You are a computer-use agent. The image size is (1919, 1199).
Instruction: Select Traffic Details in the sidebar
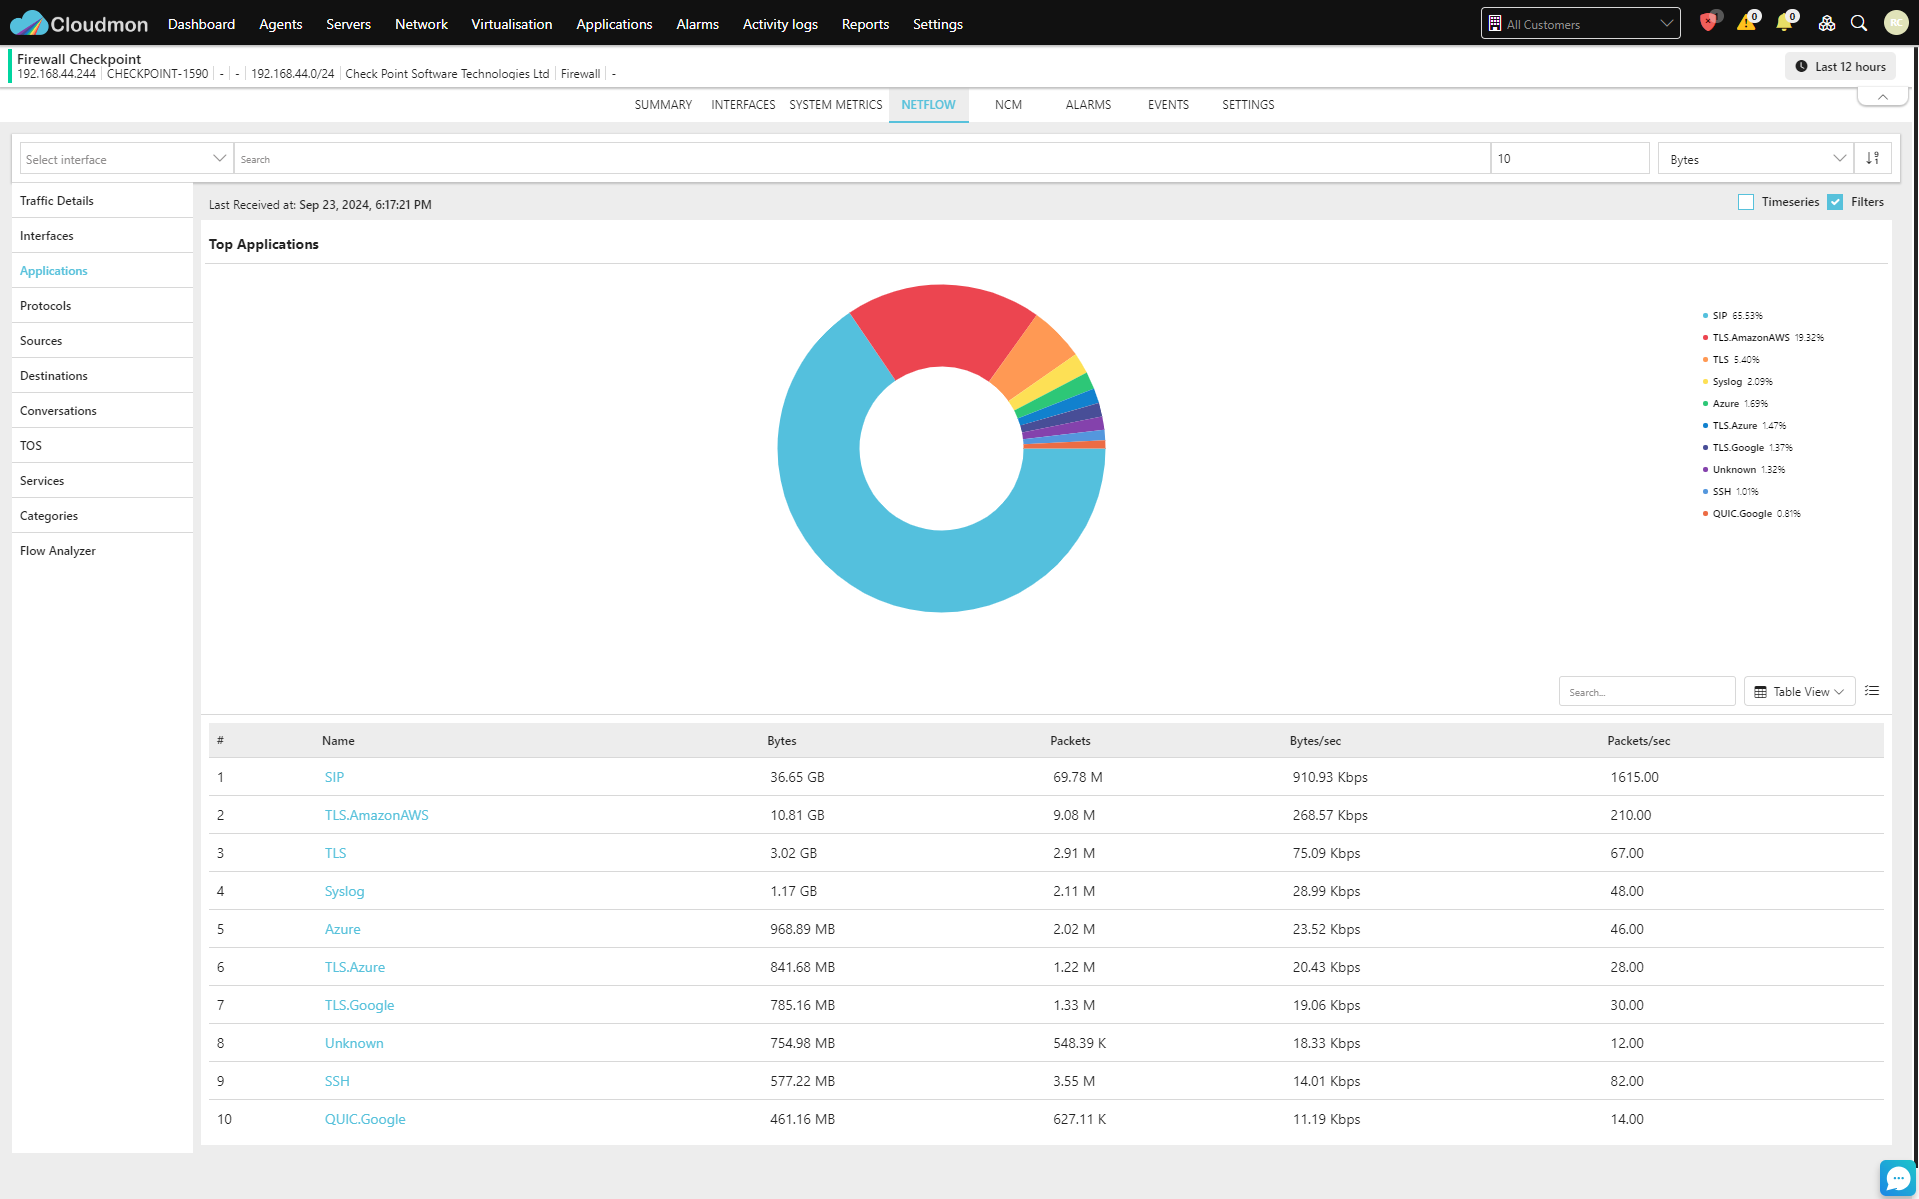click(x=102, y=200)
